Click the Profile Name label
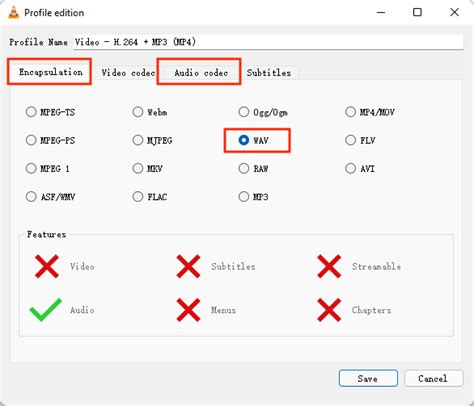The image size is (474, 406). pos(38,42)
